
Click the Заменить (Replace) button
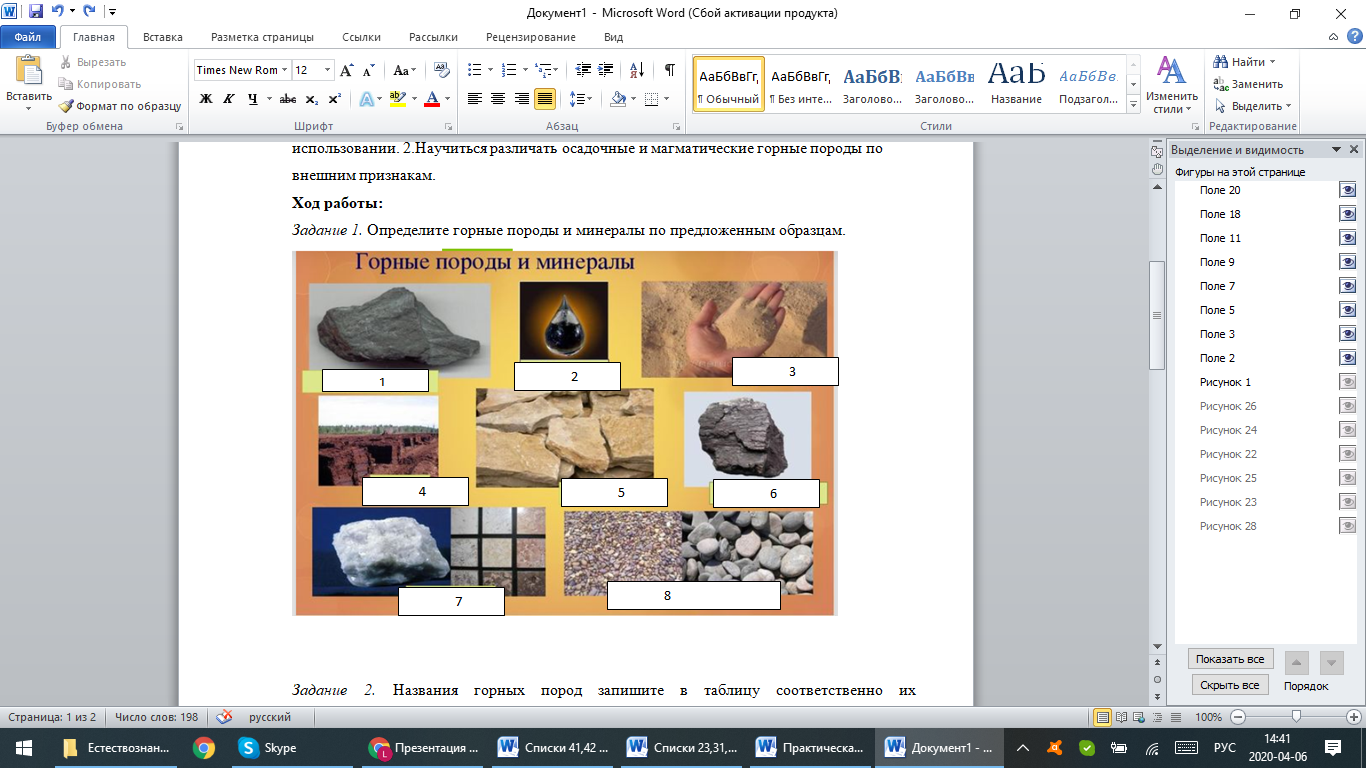(1249, 84)
